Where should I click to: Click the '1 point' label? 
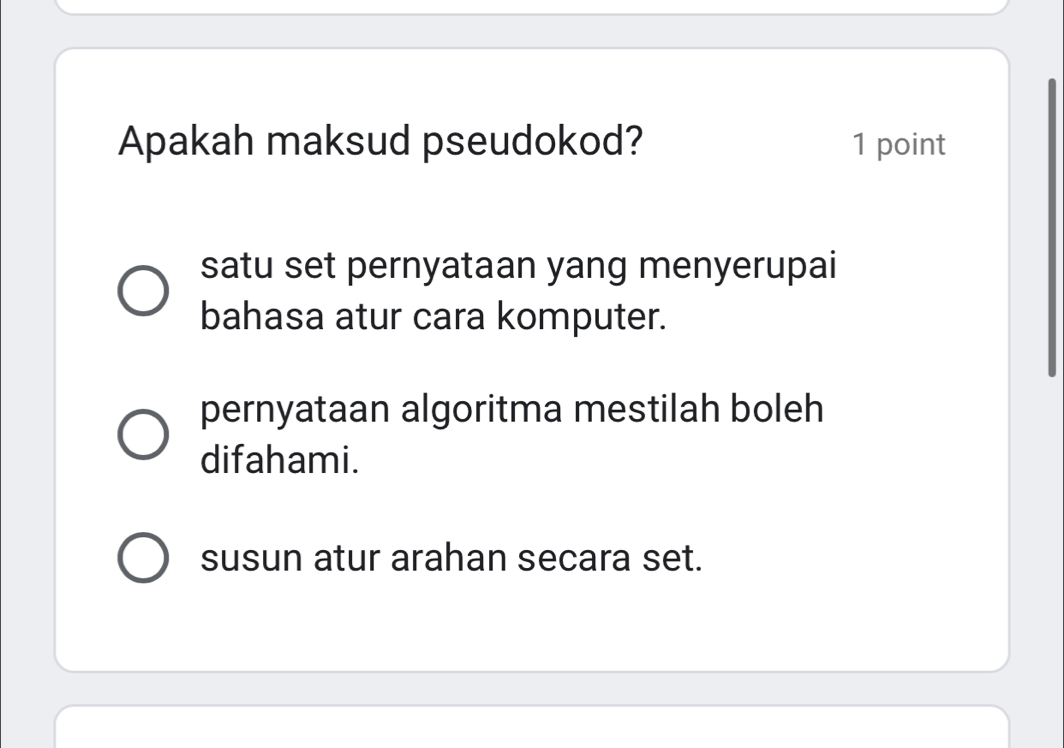pyautogui.click(x=898, y=145)
